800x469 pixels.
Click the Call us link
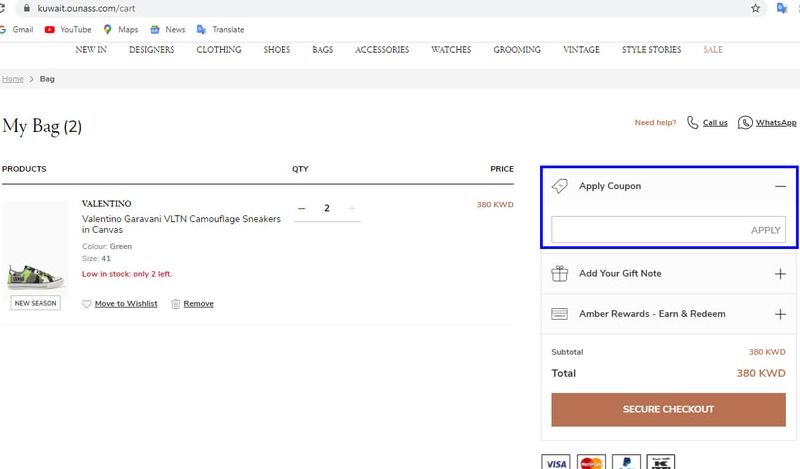coord(715,122)
